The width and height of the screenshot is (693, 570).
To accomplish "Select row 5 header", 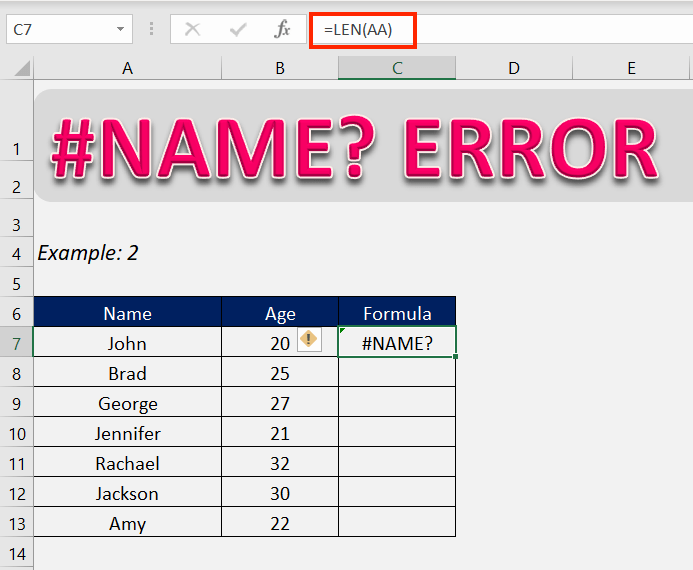I will (x=16, y=281).
